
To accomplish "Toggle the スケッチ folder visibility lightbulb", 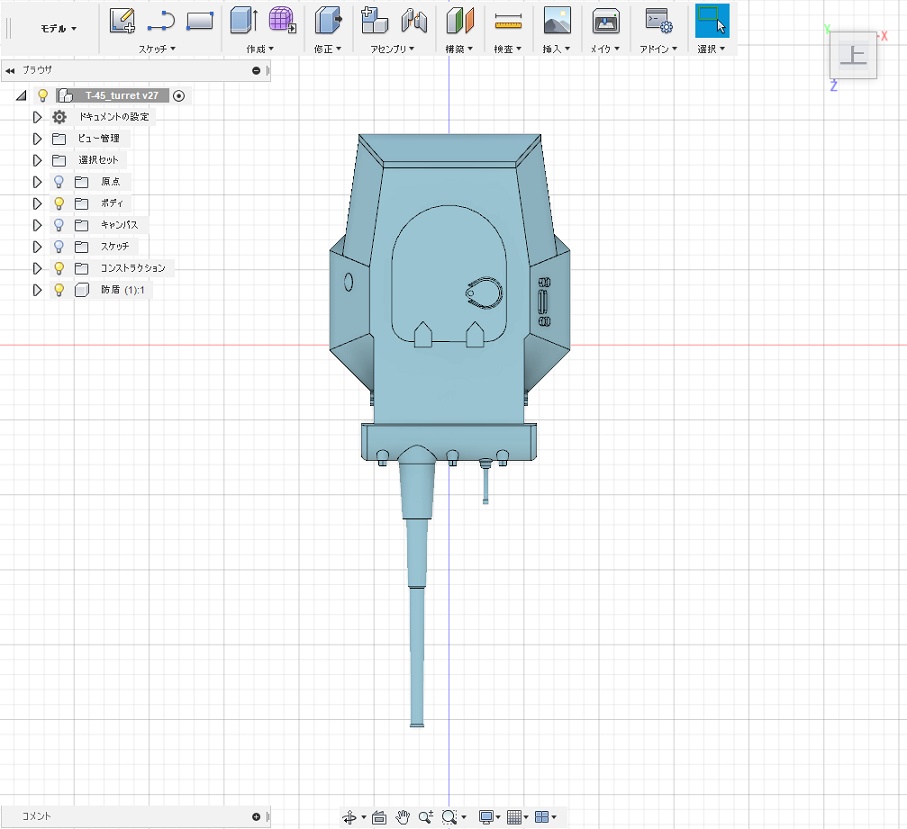I will click(59, 247).
